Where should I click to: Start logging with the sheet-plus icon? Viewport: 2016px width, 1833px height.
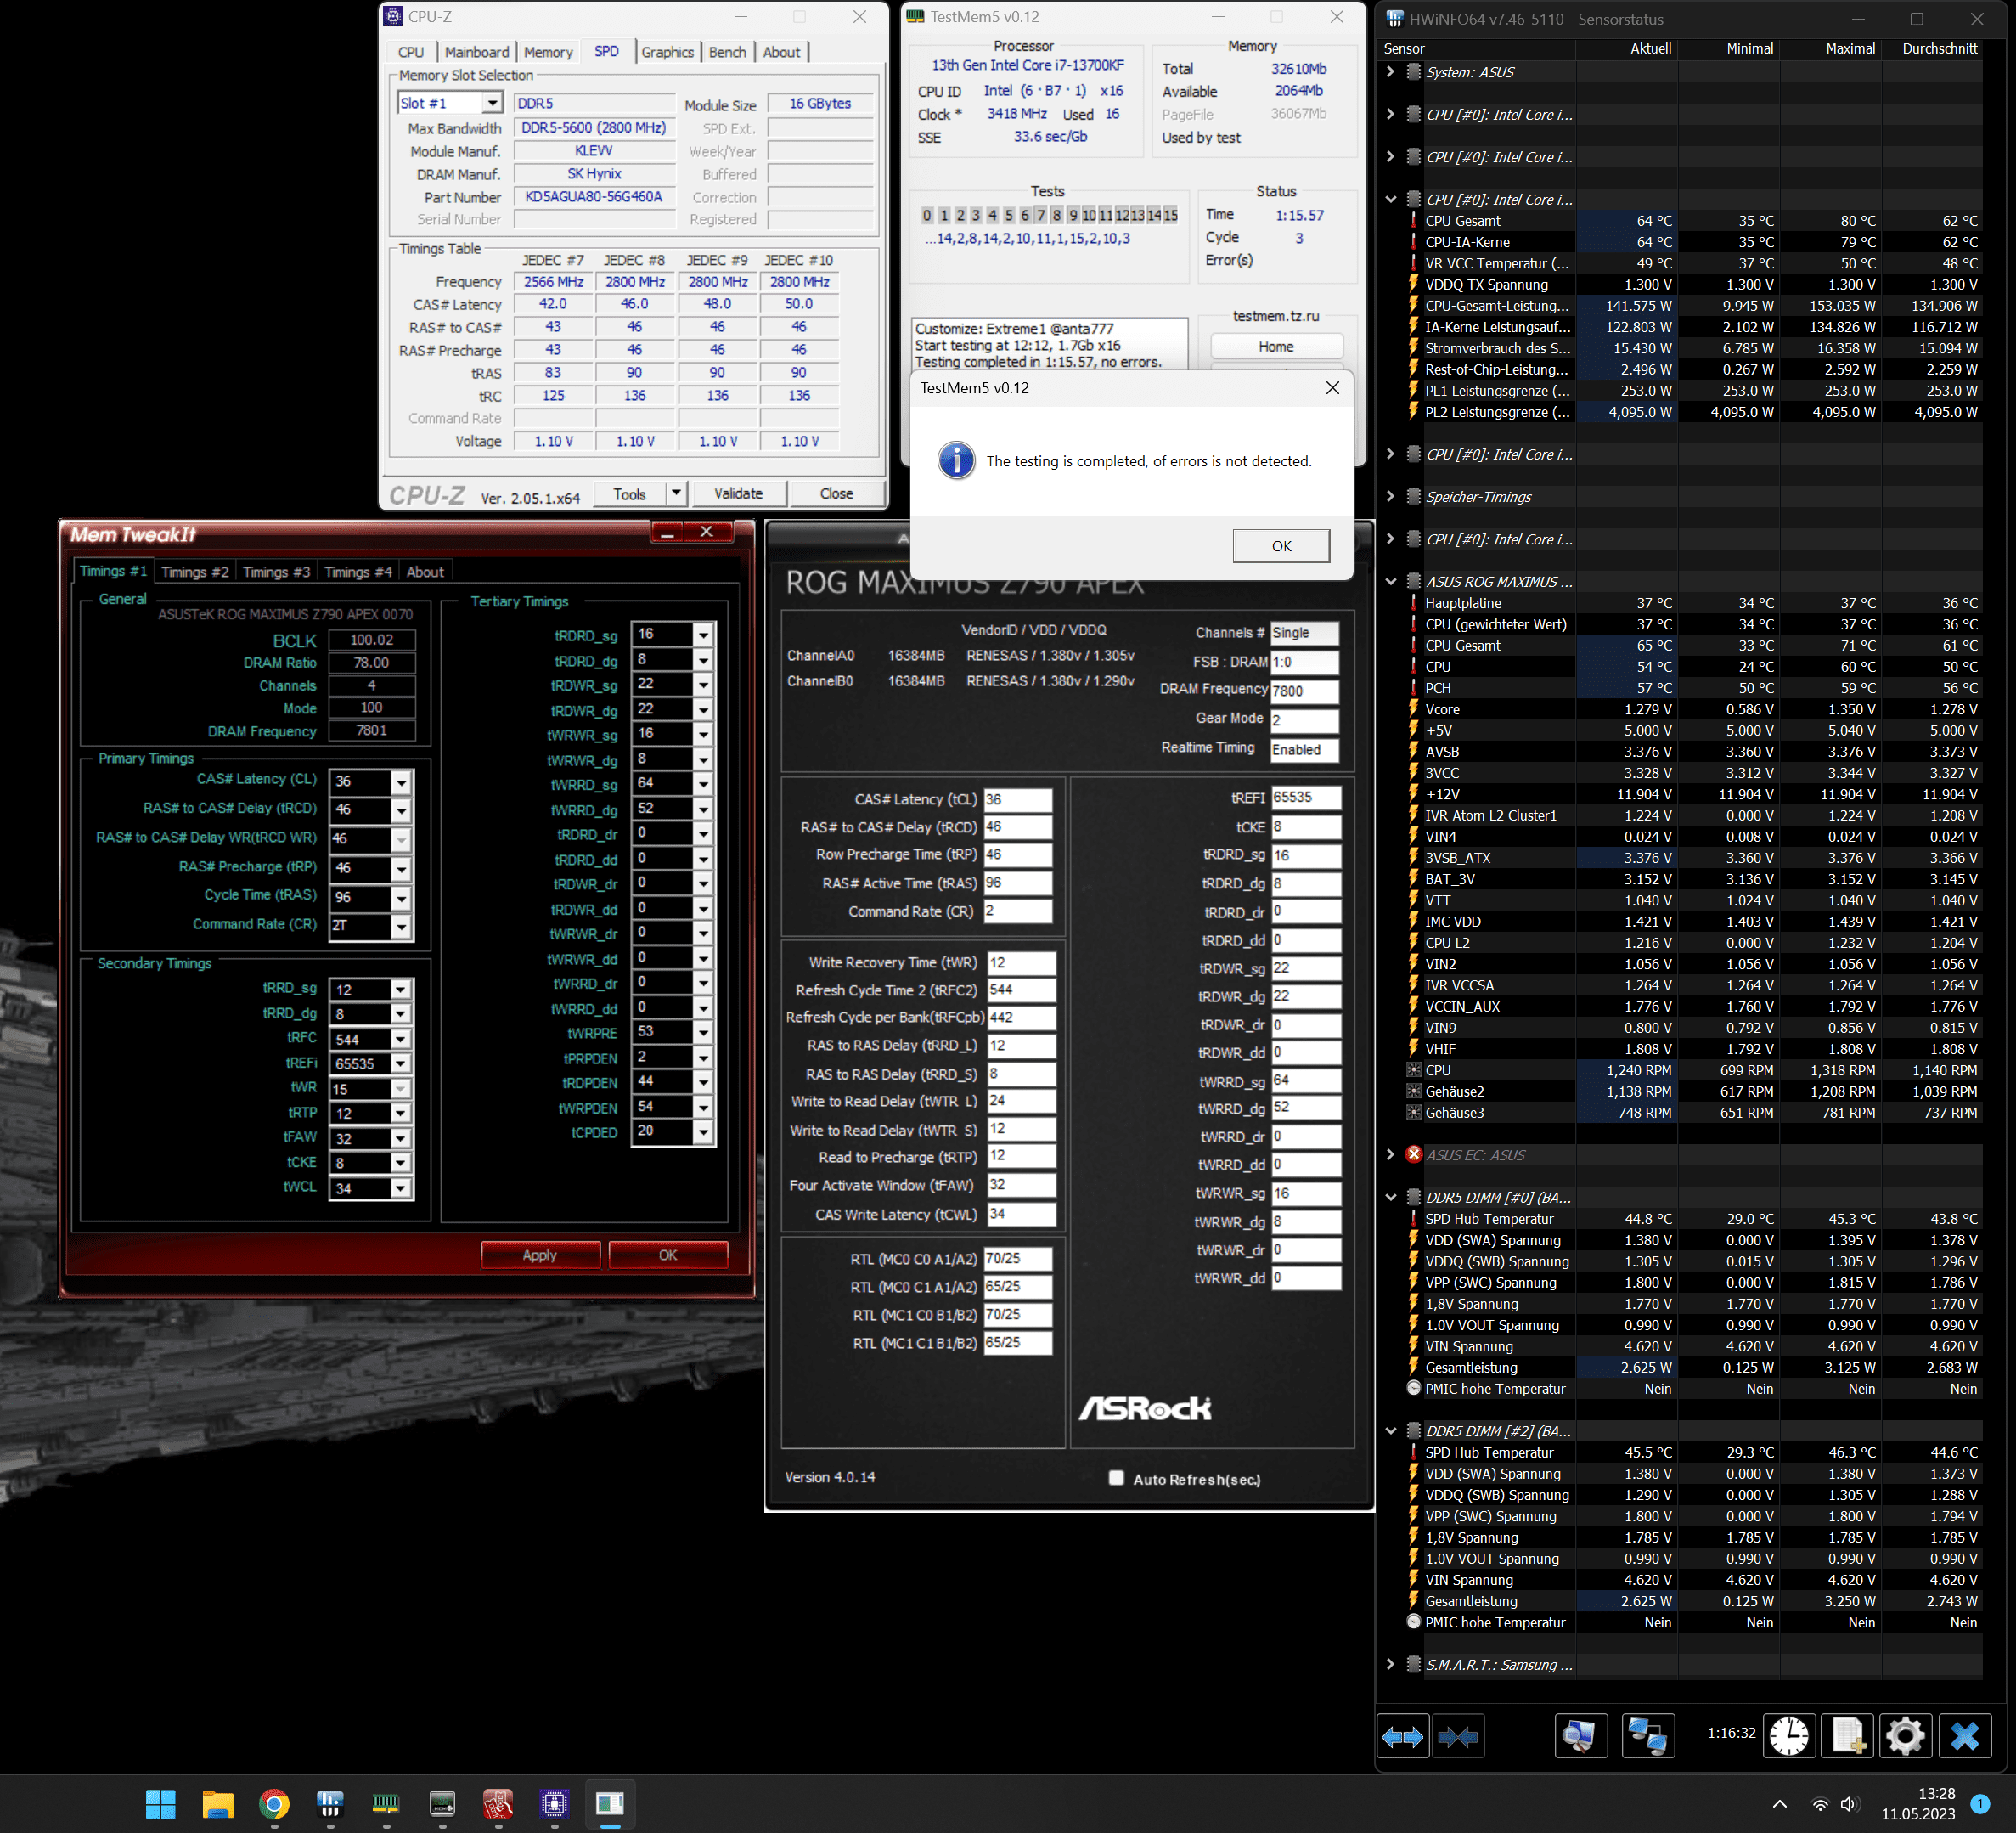point(1847,1737)
